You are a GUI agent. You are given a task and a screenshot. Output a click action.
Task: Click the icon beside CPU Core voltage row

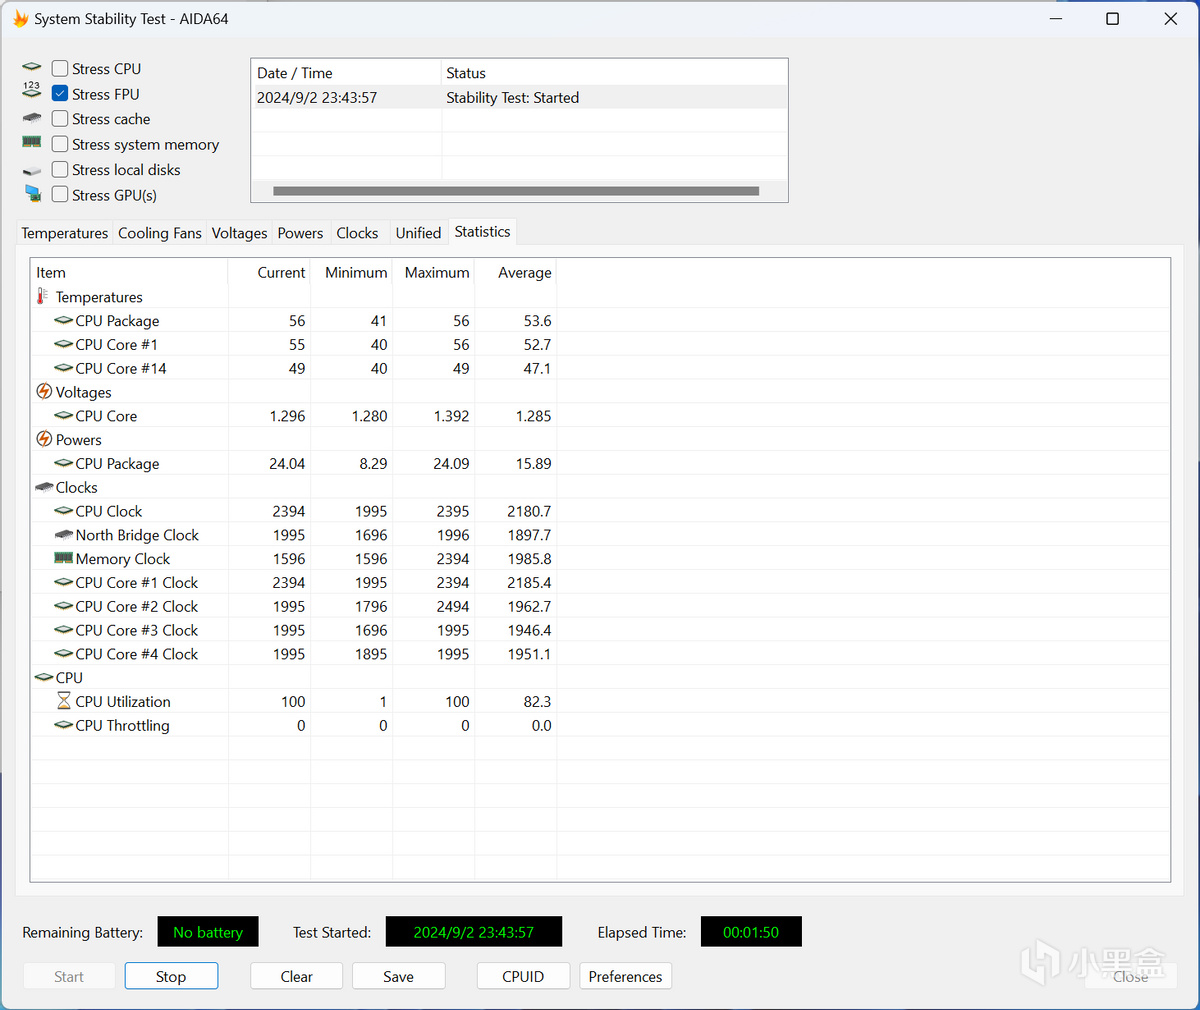pyautogui.click(x=64, y=415)
